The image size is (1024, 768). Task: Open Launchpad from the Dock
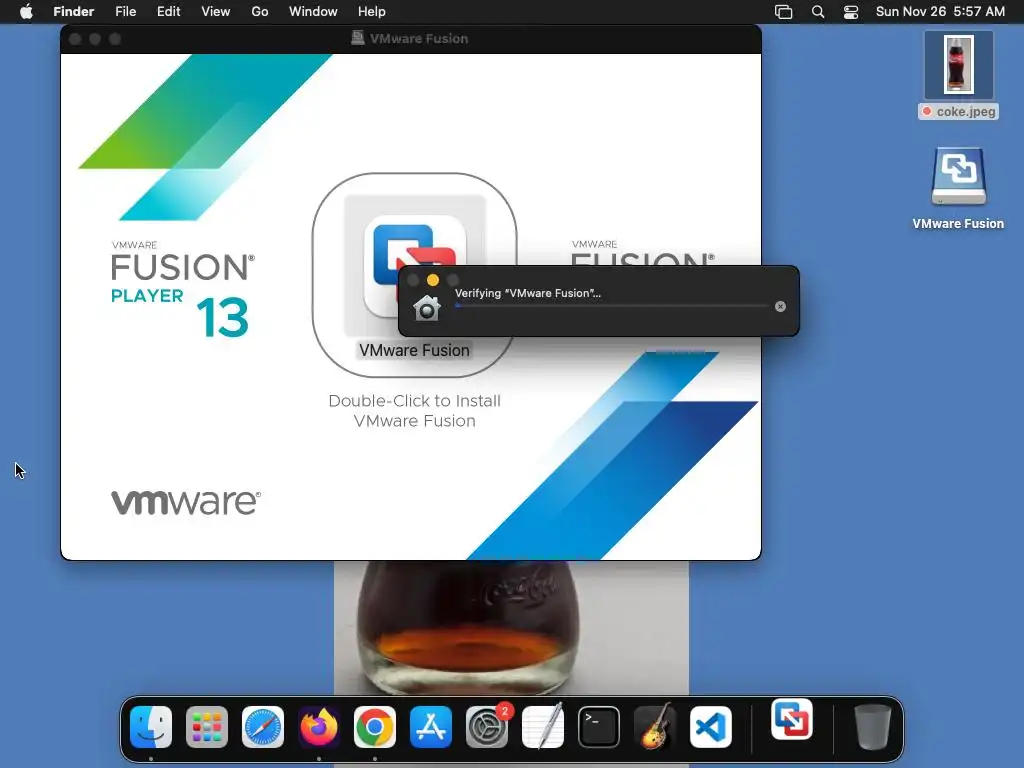207,727
